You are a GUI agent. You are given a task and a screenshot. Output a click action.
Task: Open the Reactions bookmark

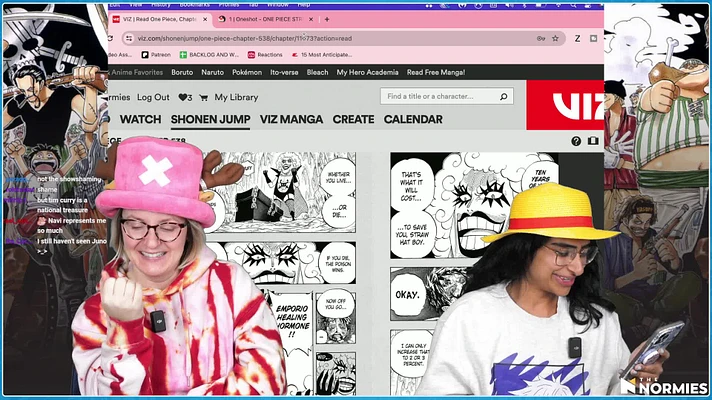point(265,55)
